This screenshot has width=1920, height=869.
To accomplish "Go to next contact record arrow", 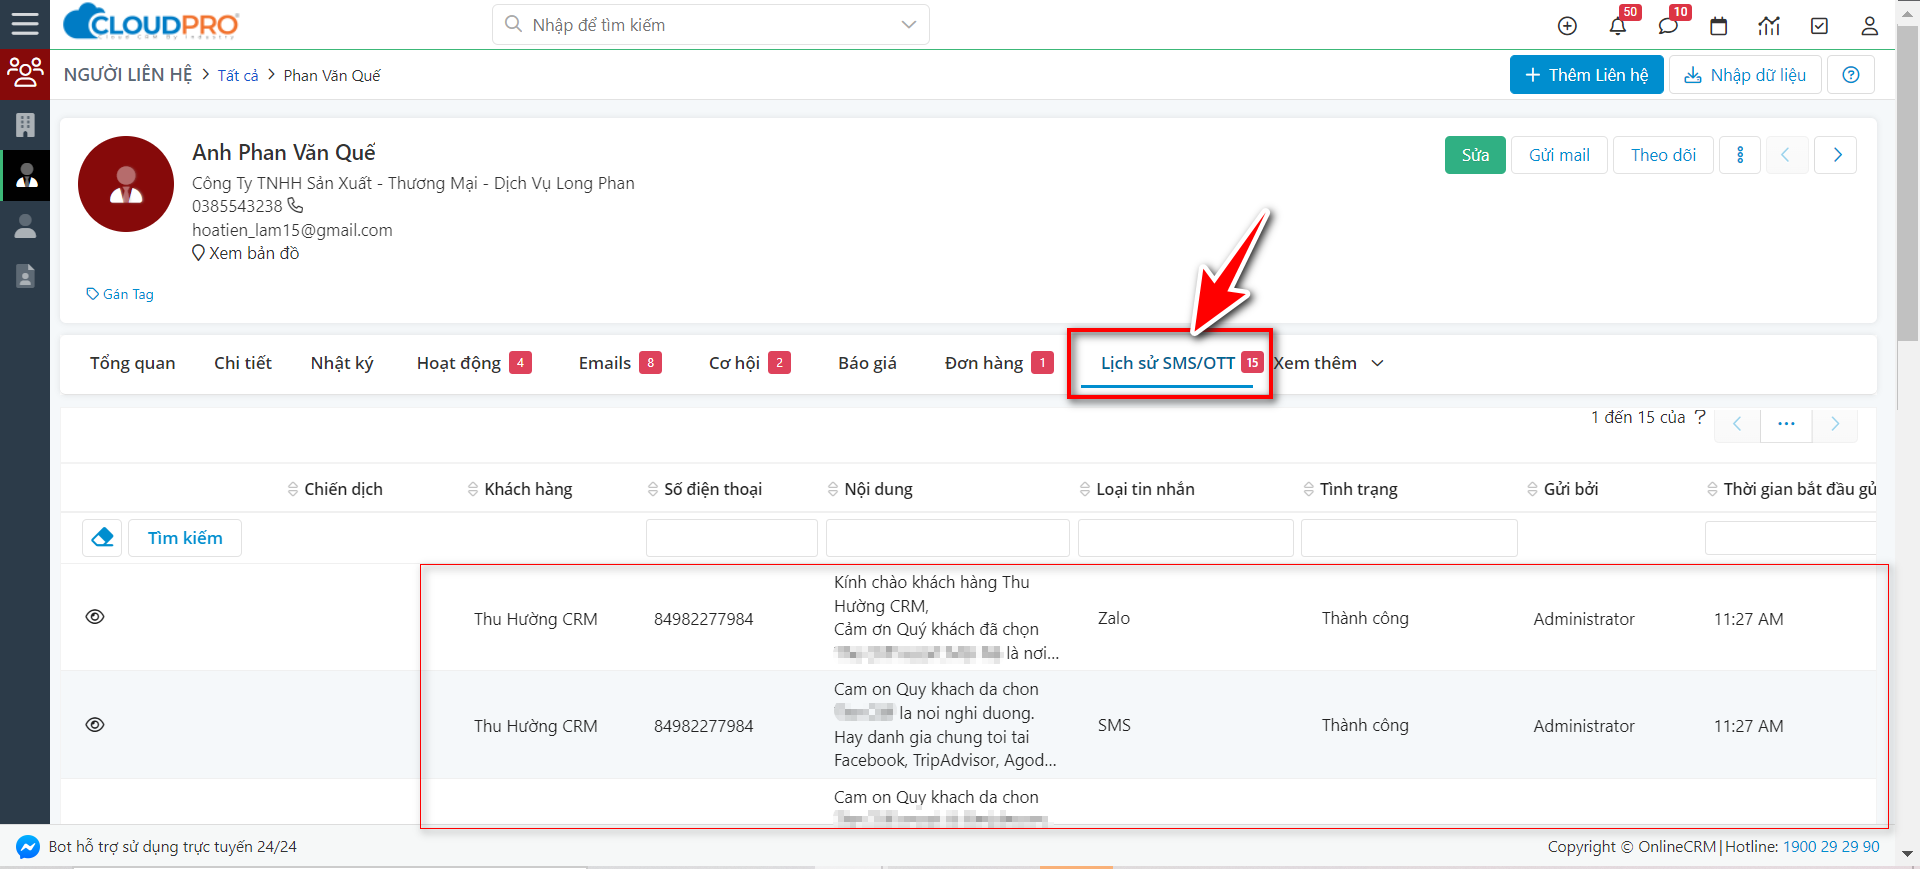I will 1837,155.
